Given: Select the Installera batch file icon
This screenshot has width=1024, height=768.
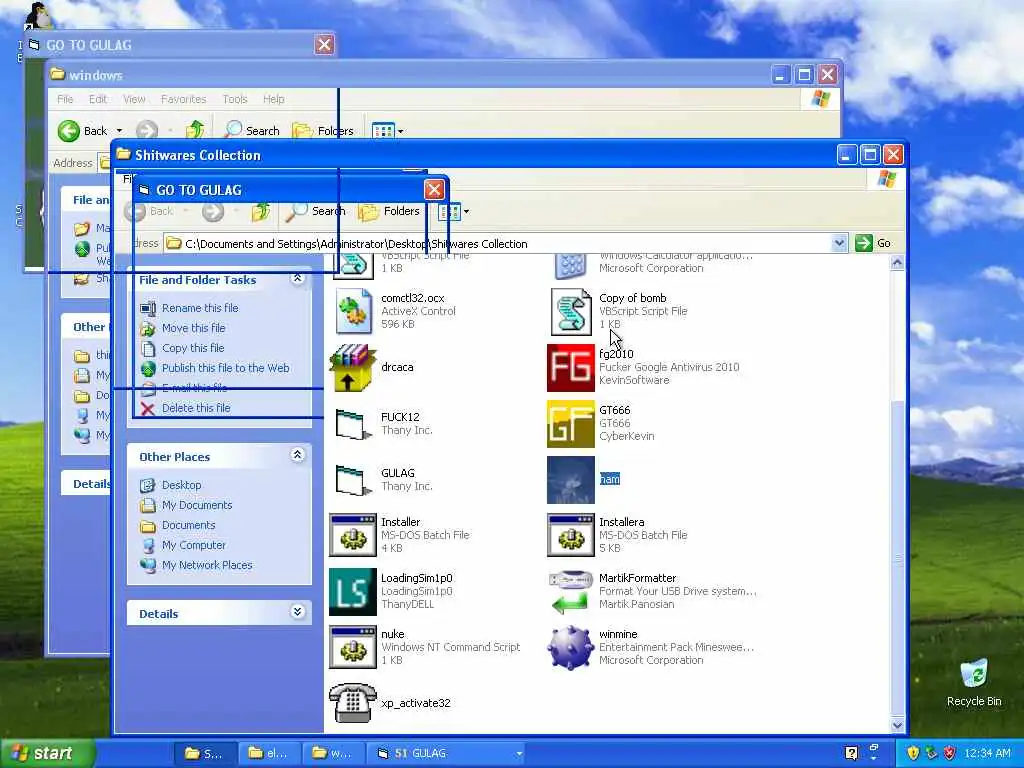Looking at the screenshot, I should pos(571,536).
